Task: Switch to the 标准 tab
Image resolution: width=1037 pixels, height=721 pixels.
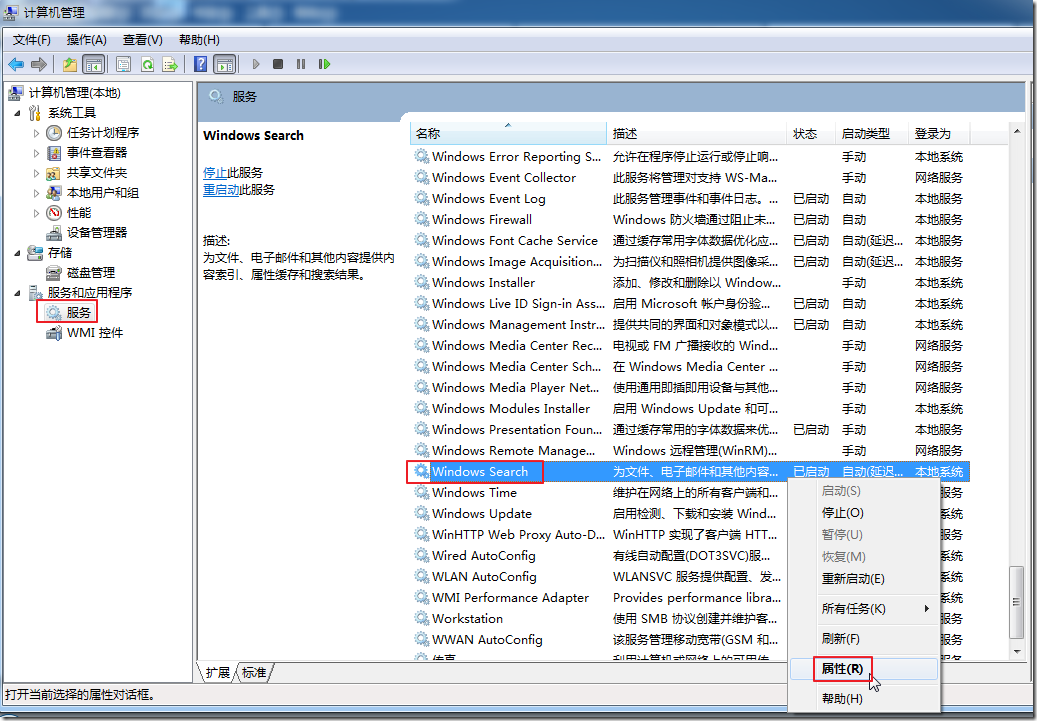Action: click(254, 673)
